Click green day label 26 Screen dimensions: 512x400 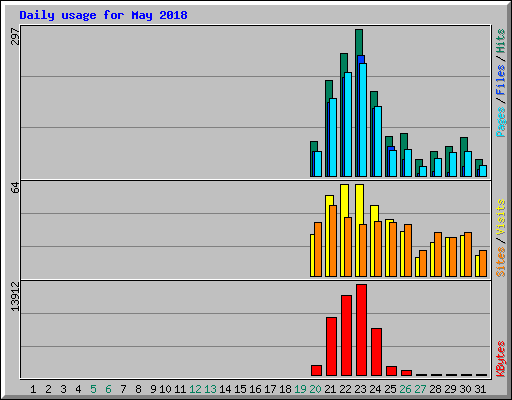(x=405, y=389)
